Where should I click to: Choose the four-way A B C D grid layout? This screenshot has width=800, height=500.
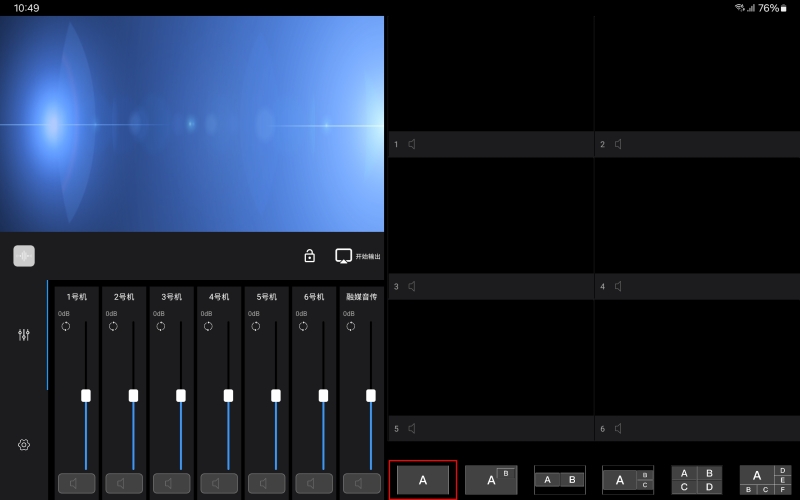(696, 480)
